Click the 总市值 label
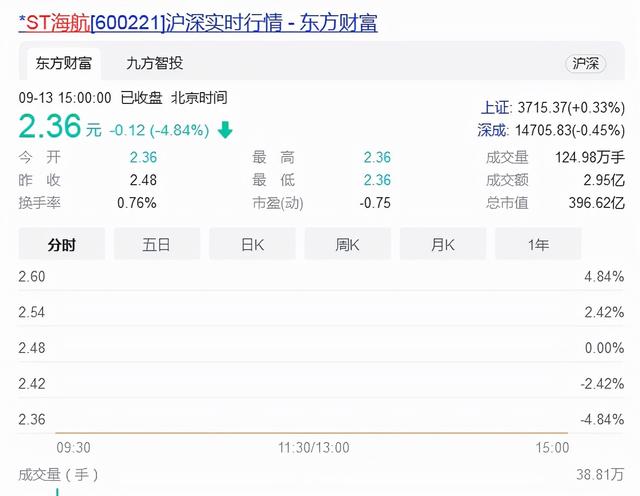The width and height of the screenshot is (640, 496). pos(507,203)
